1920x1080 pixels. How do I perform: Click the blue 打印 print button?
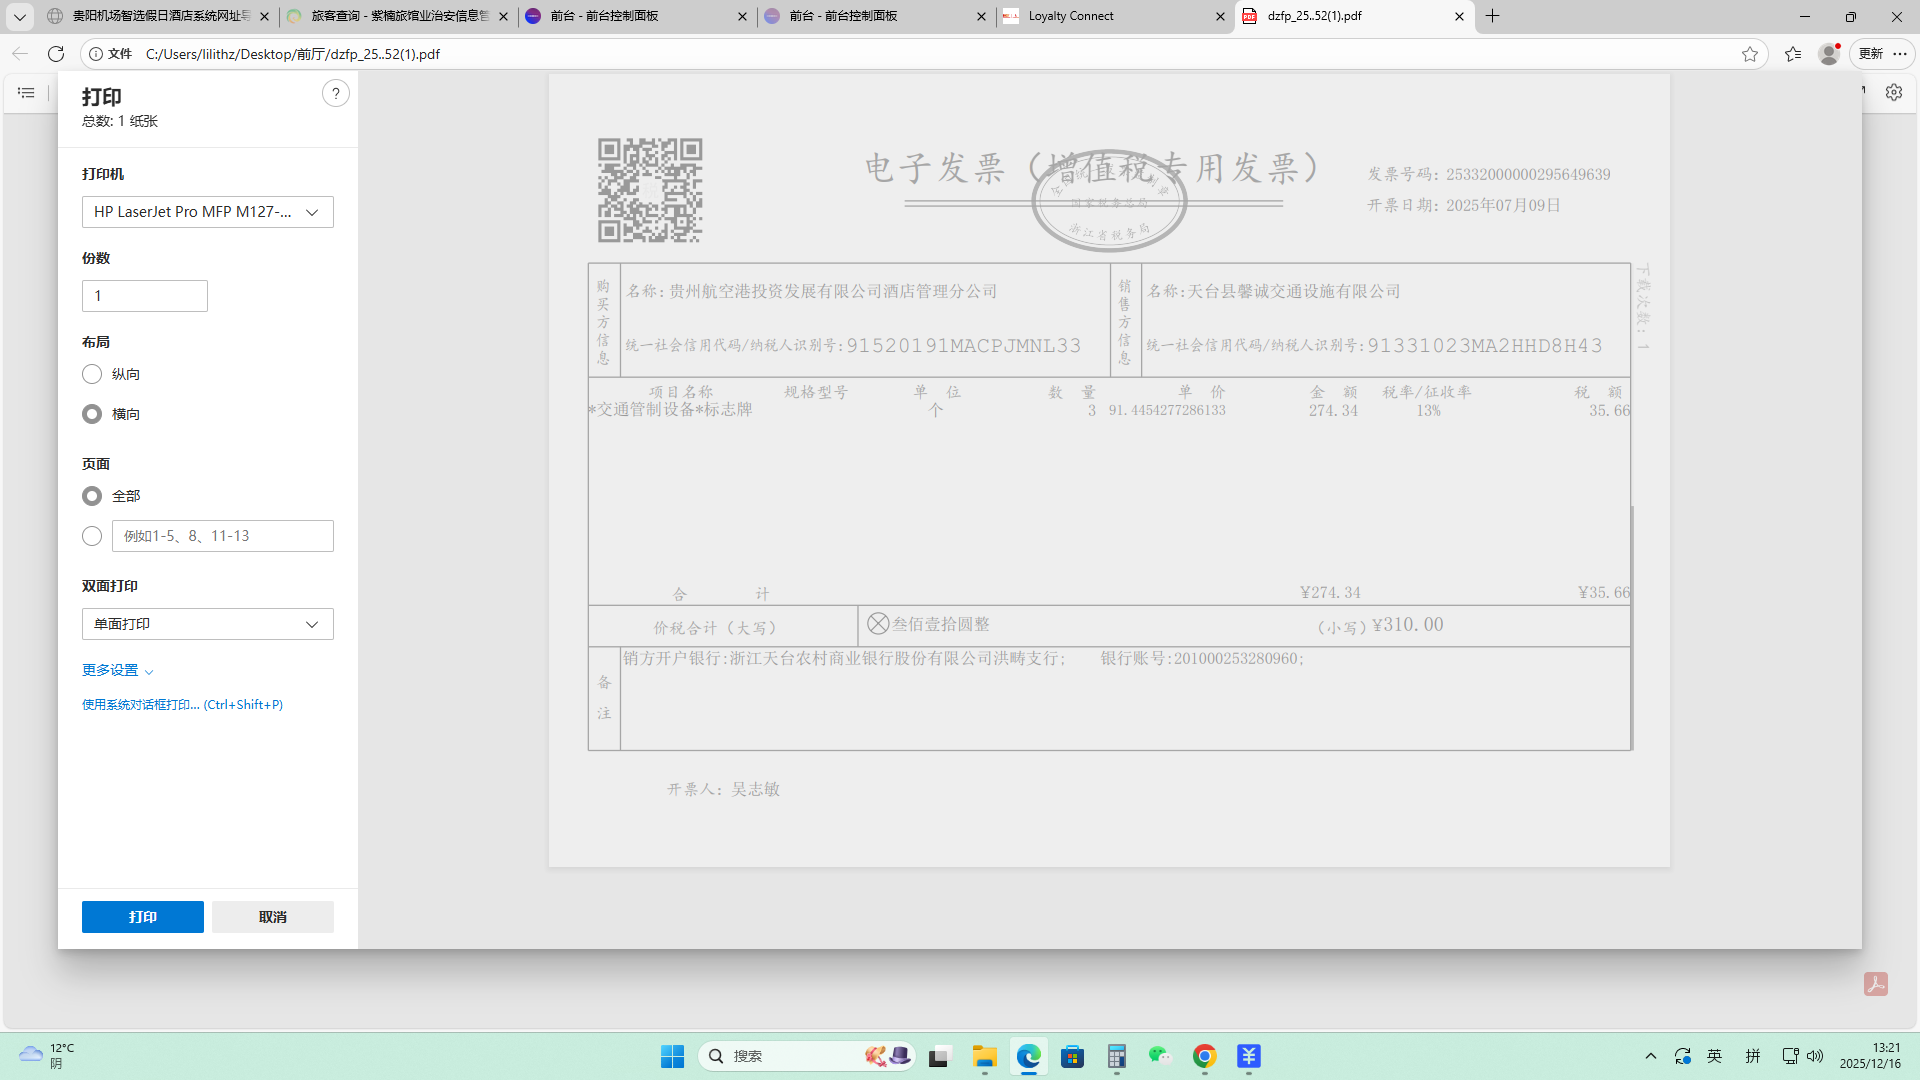click(x=142, y=917)
